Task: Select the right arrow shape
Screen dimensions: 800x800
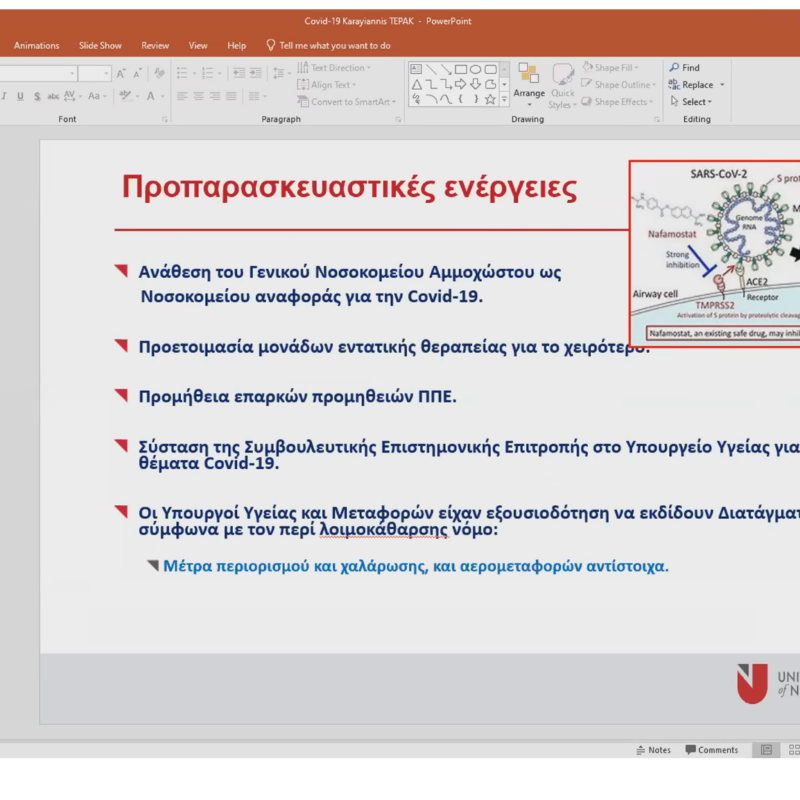Action: tap(461, 85)
